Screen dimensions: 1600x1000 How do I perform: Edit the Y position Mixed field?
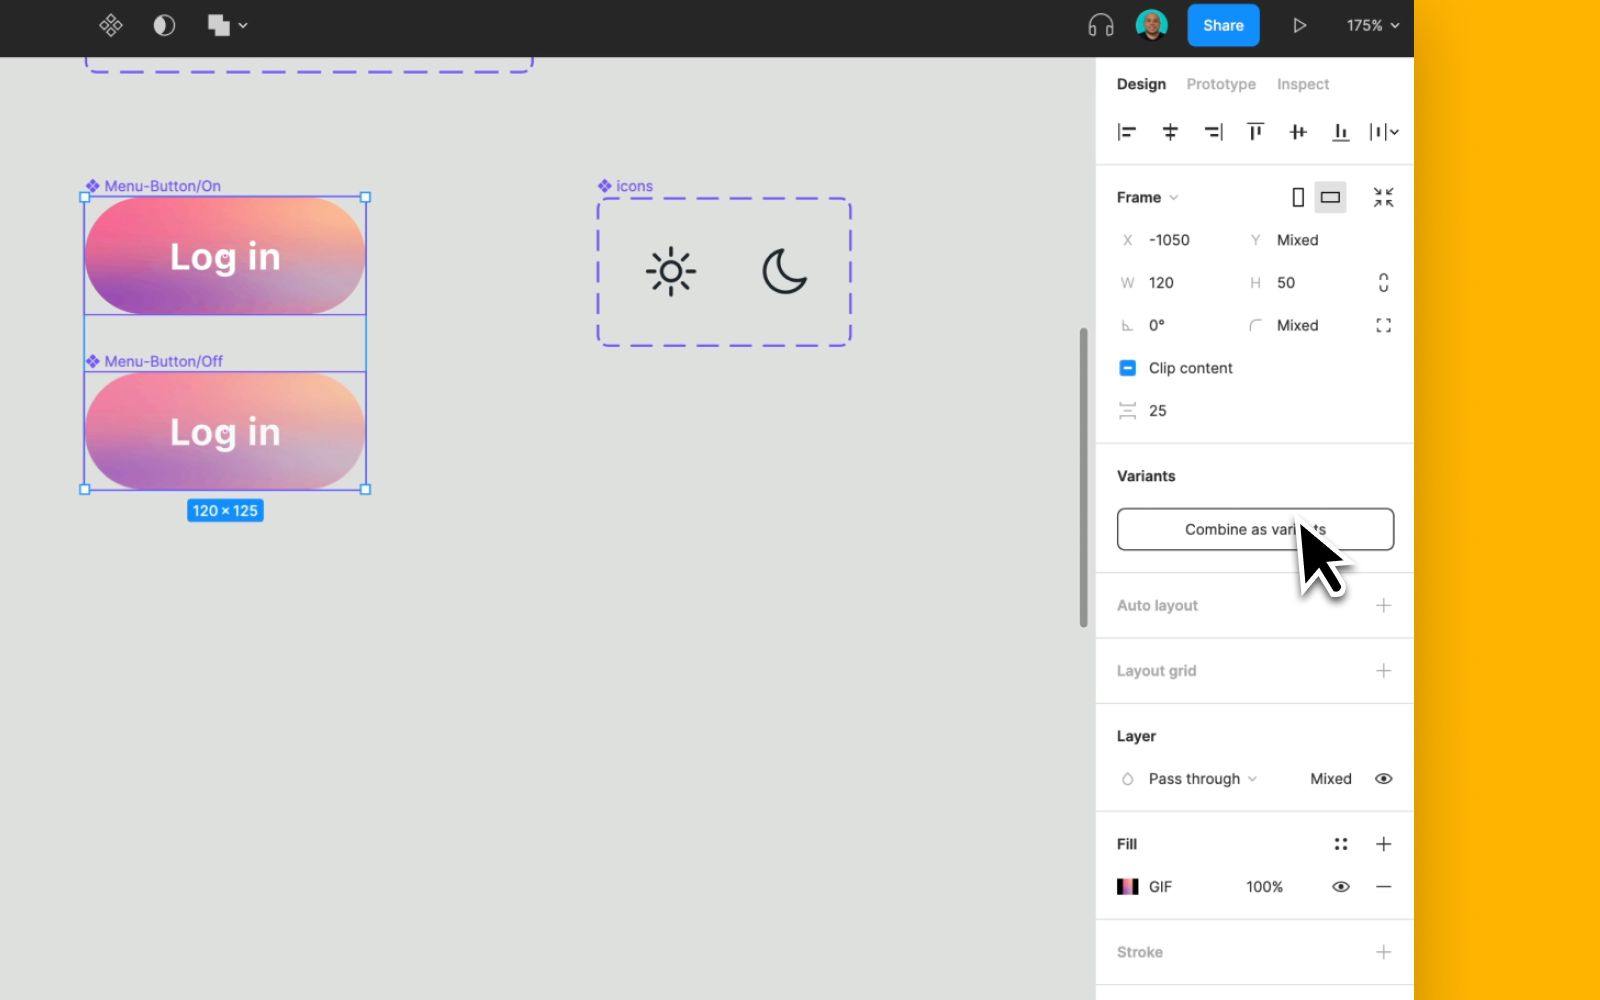click(1297, 240)
